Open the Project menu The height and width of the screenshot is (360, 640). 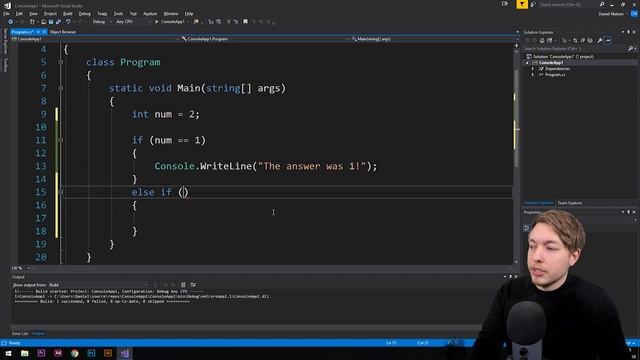(50, 14)
